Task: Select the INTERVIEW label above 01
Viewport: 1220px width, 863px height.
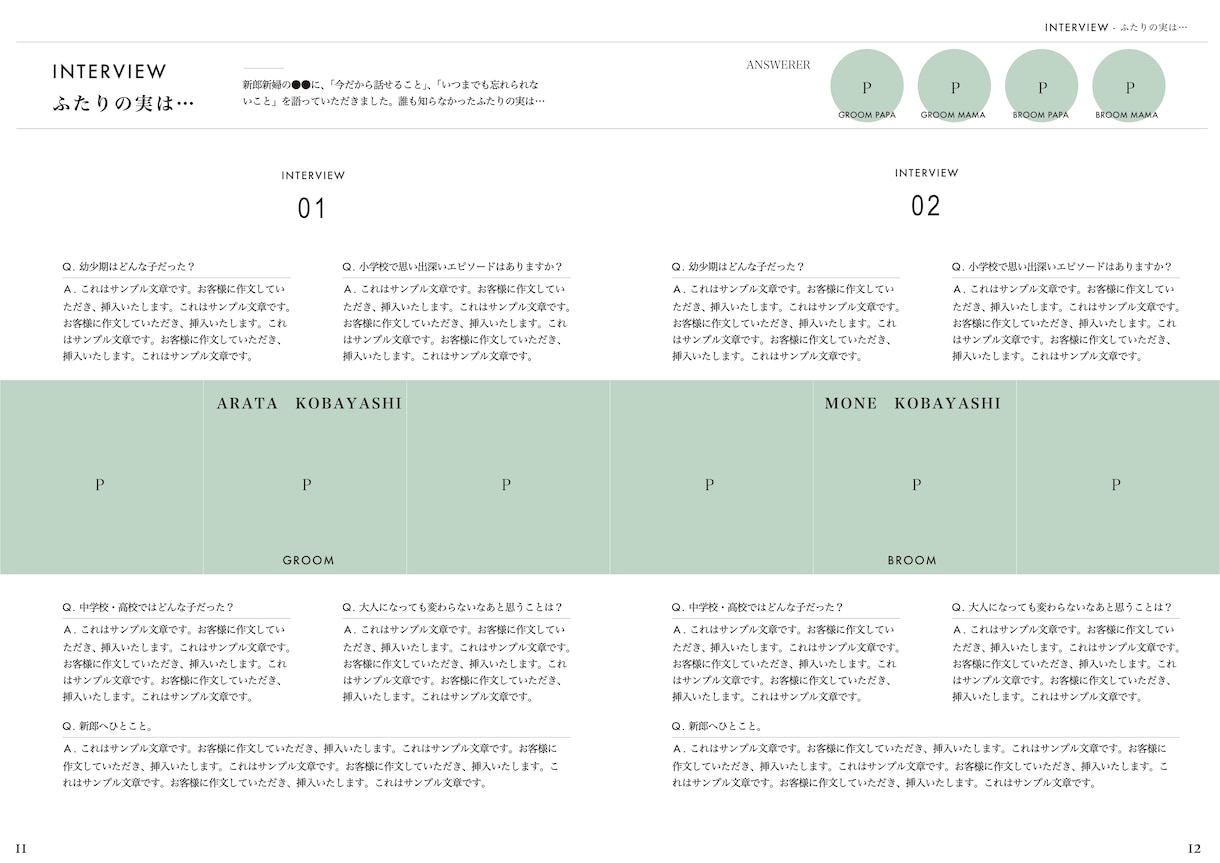Action: 313,176
